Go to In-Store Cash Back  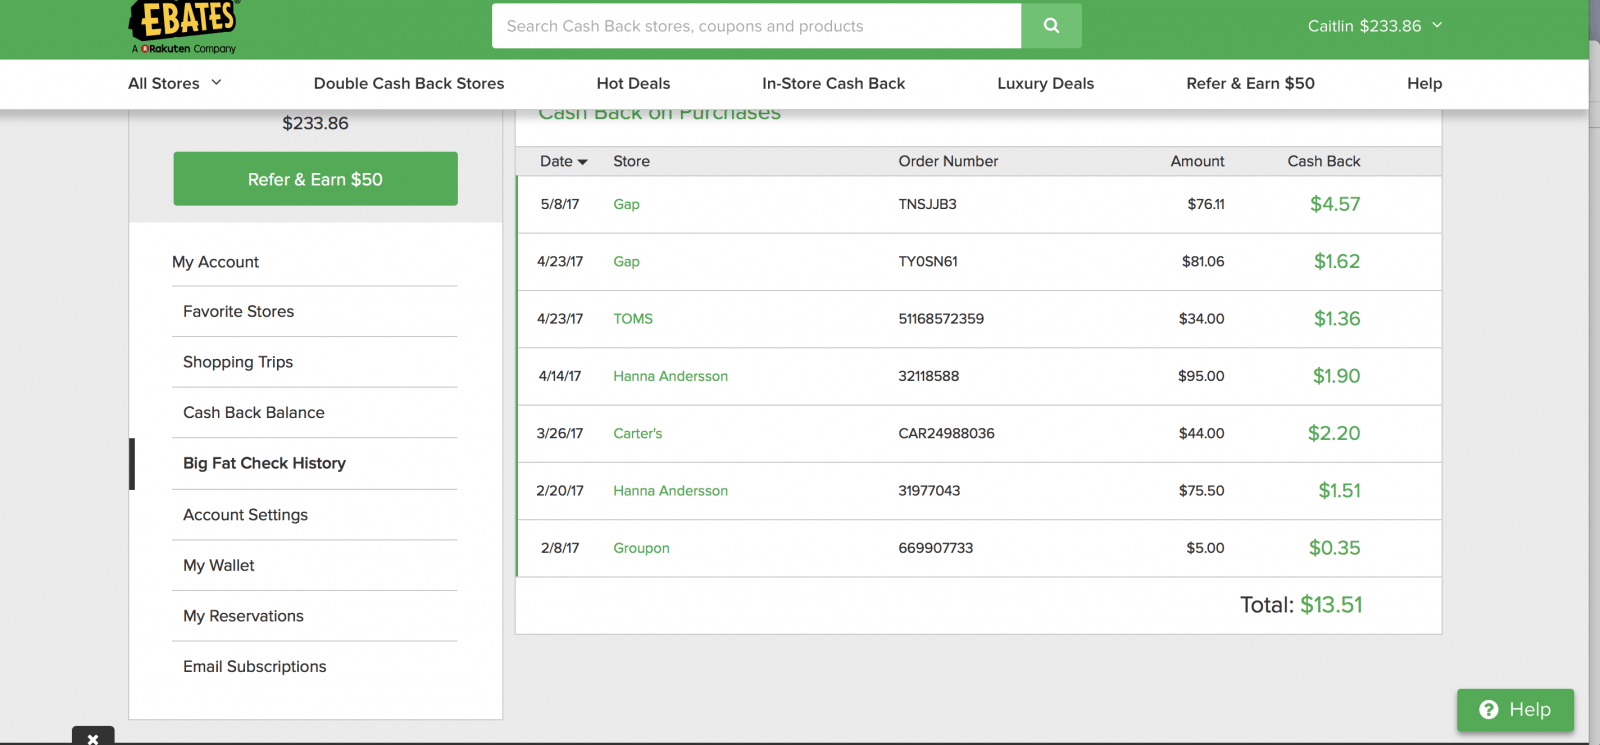click(833, 83)
